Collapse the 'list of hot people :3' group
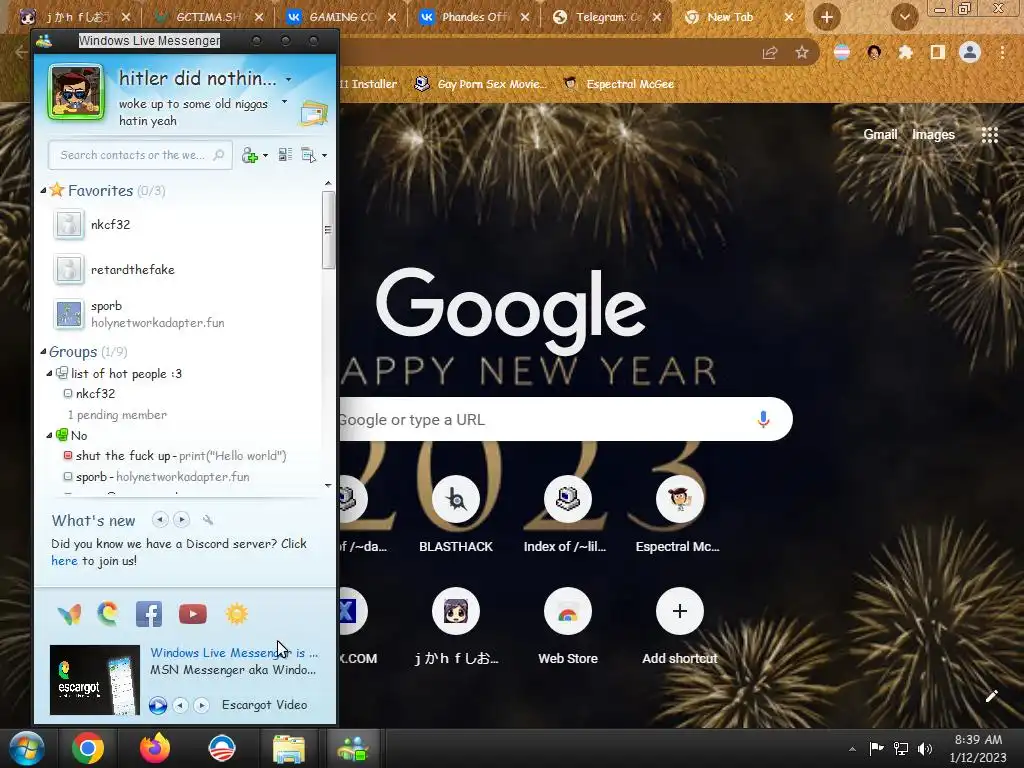 (49, 374)
